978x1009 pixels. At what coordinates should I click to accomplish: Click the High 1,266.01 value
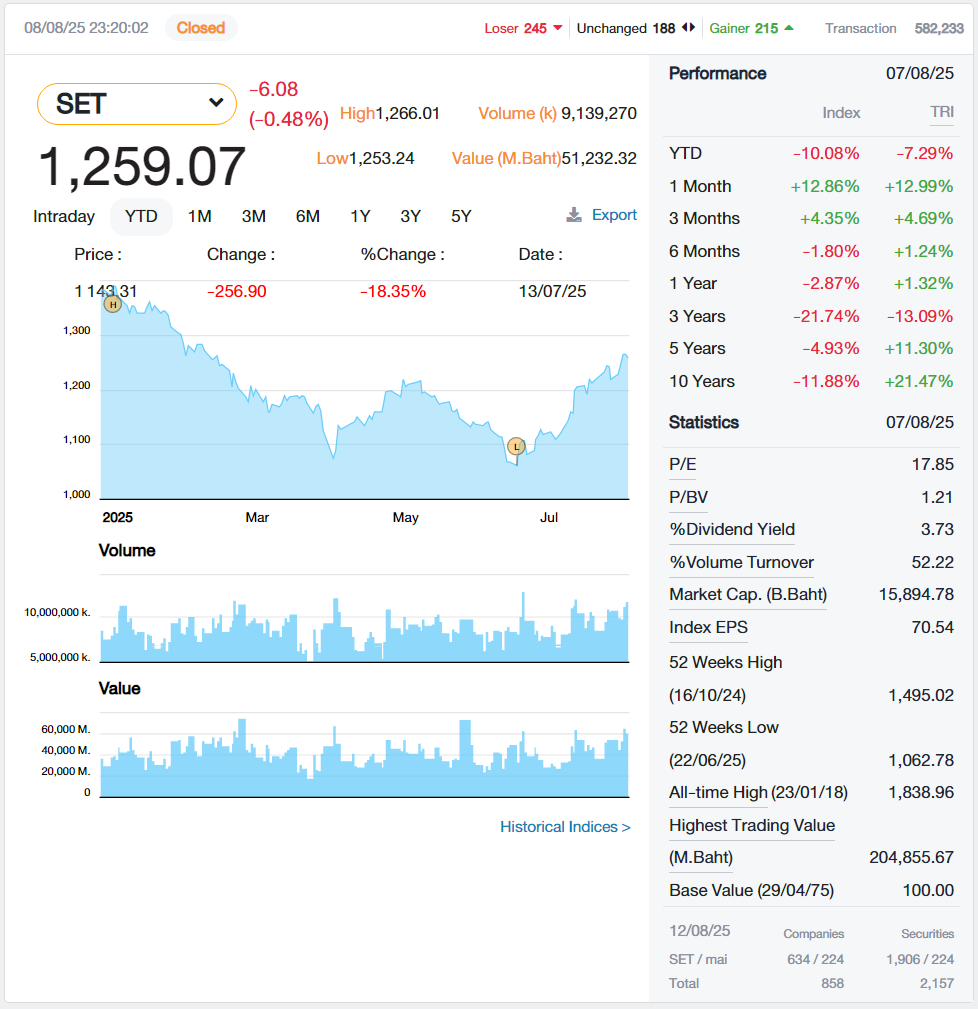pos(407,113)
